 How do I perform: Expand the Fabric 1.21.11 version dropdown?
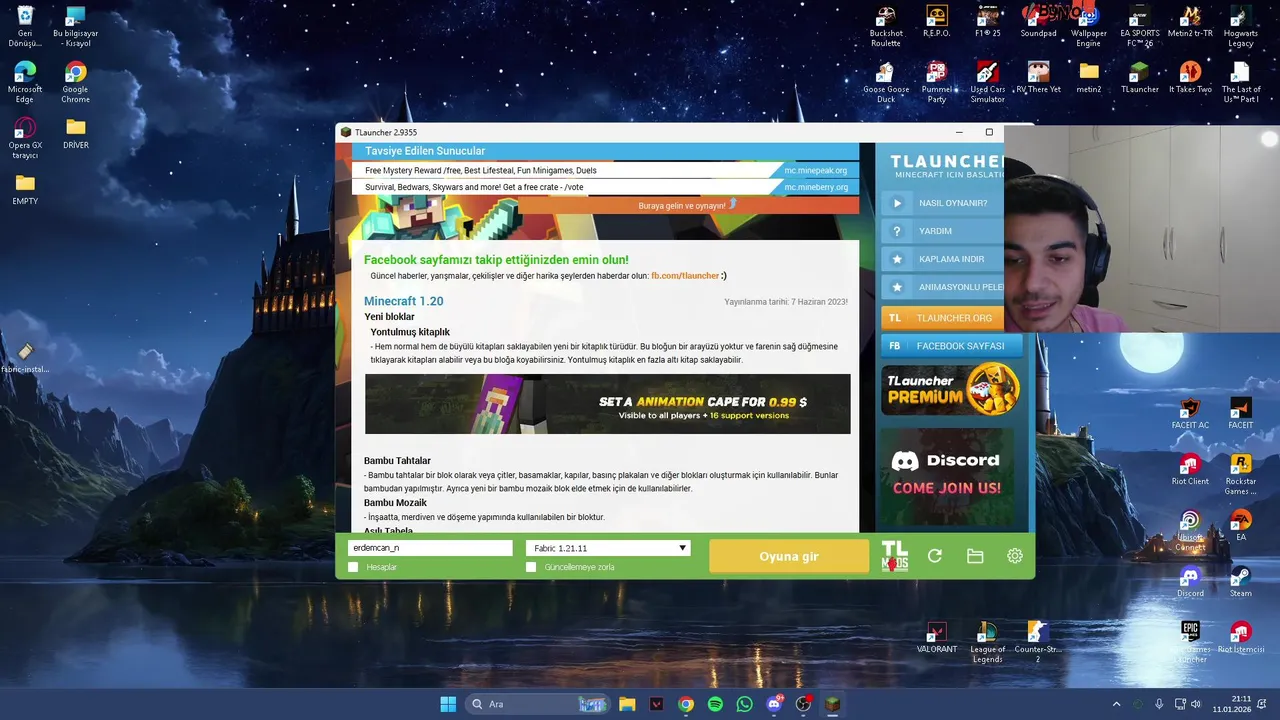pos(608,548)
